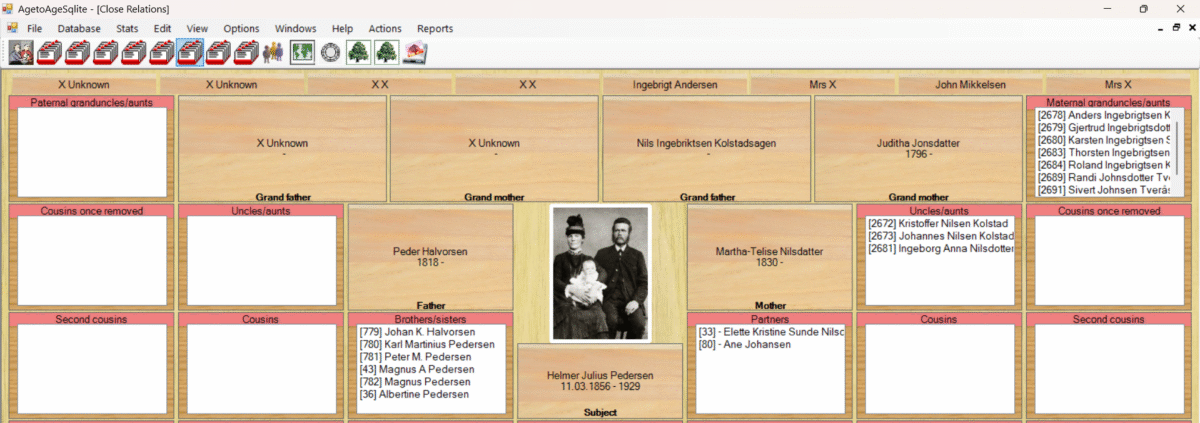Select sibling Karl Martinius Pedersen

[426, 344]
